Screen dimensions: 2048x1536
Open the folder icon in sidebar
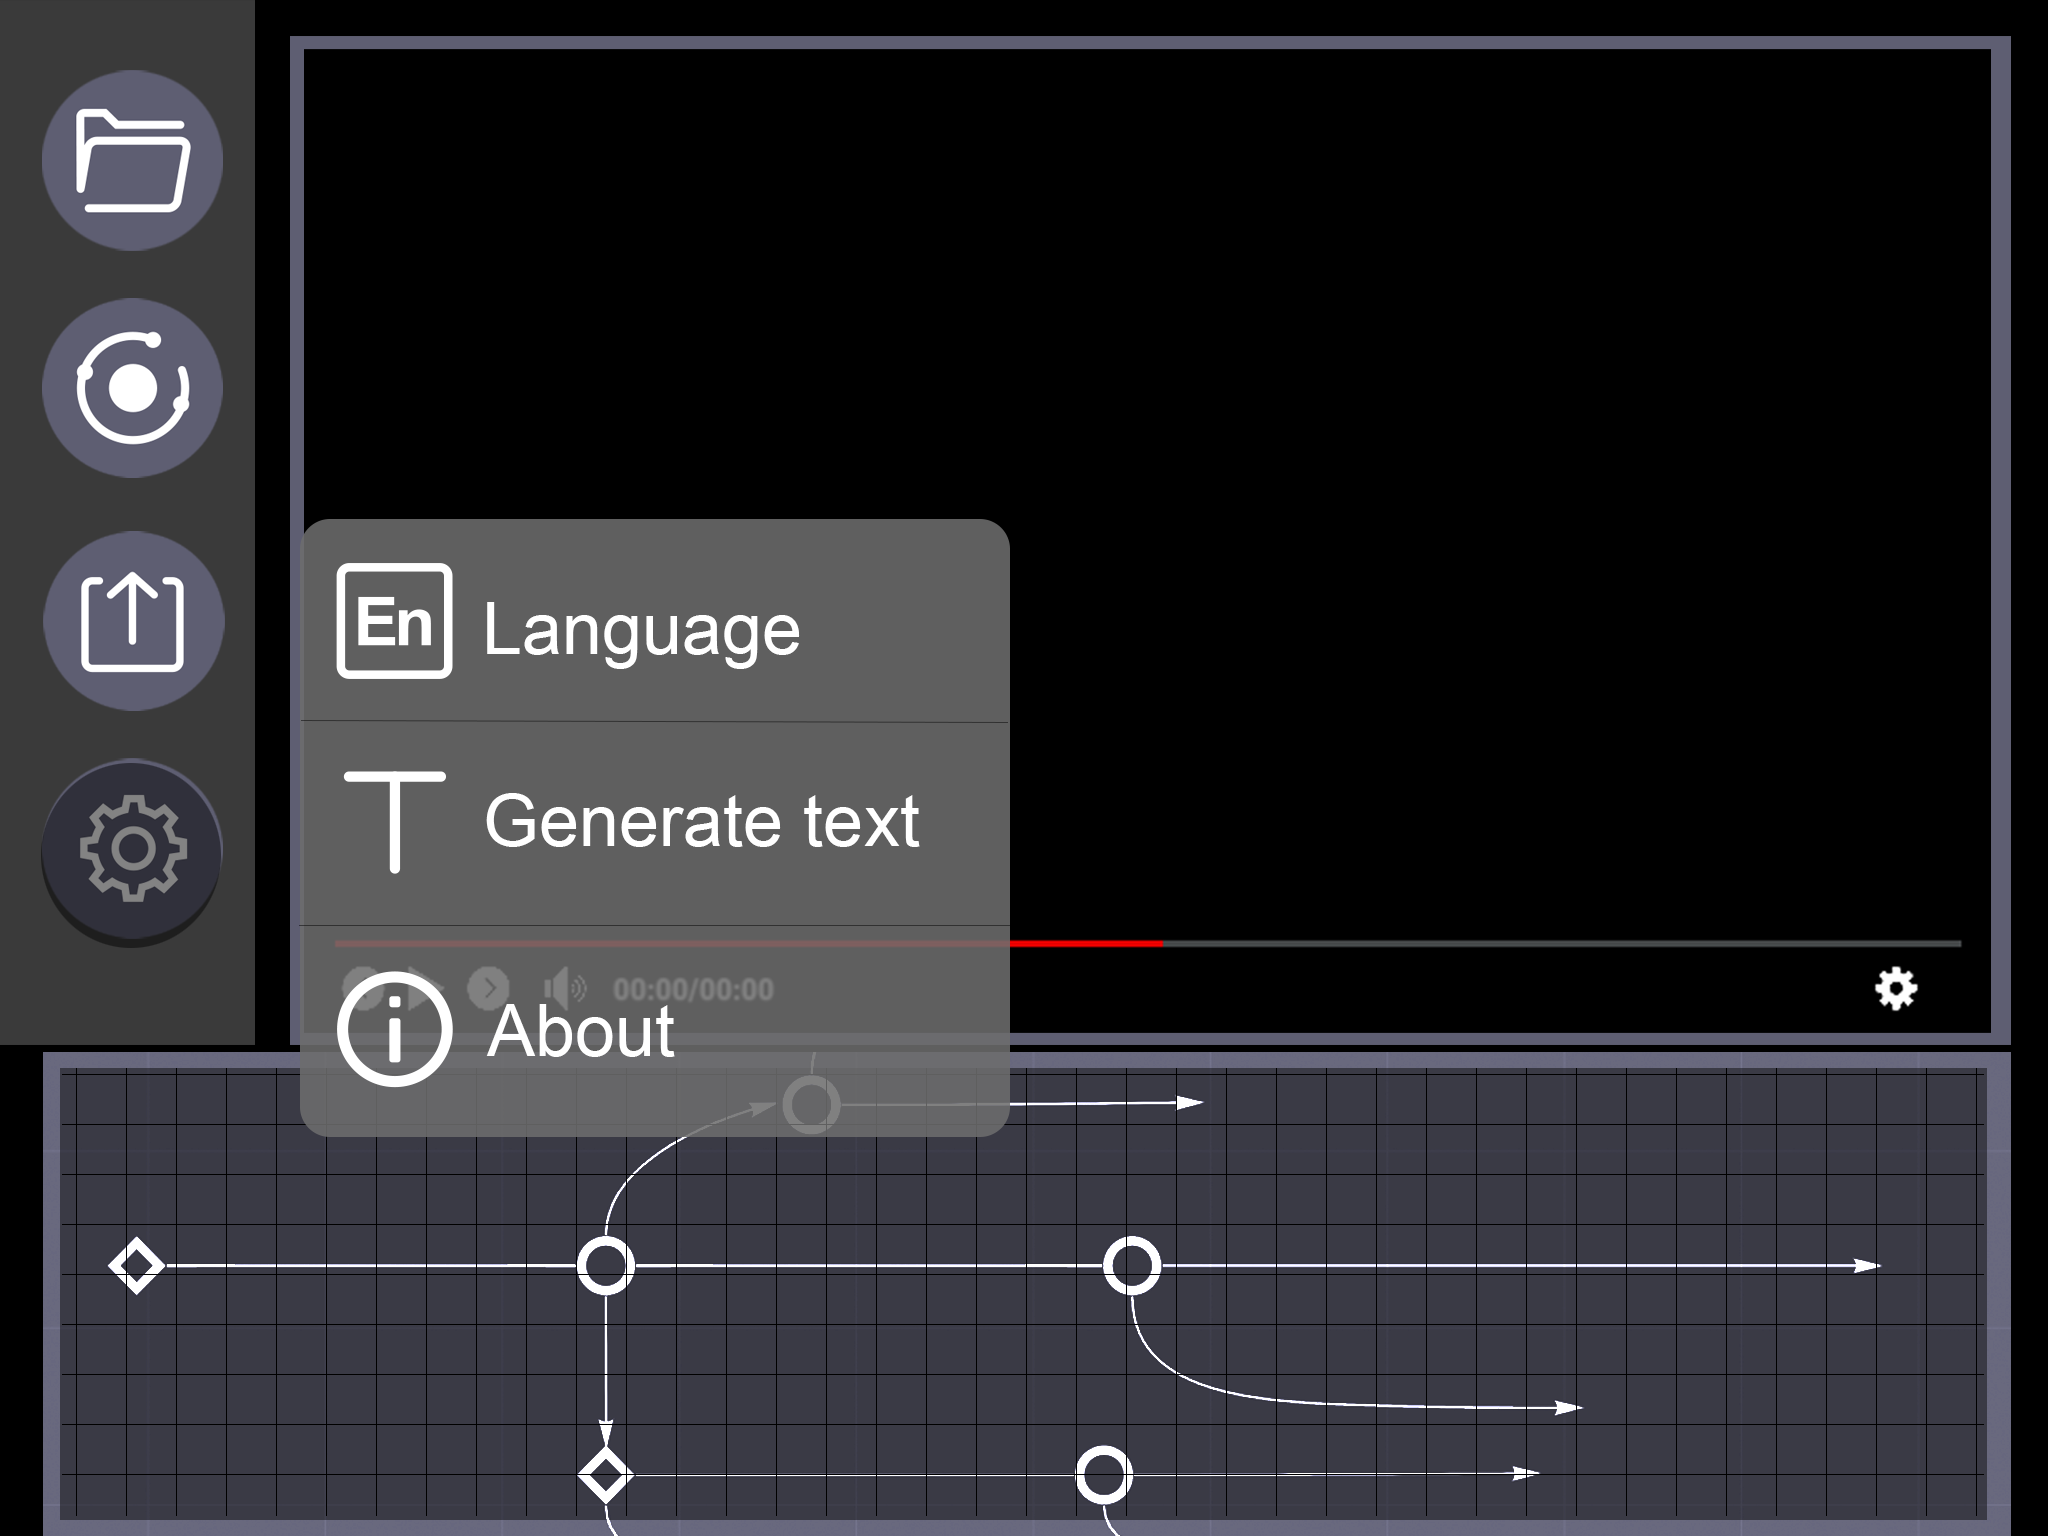132,160
